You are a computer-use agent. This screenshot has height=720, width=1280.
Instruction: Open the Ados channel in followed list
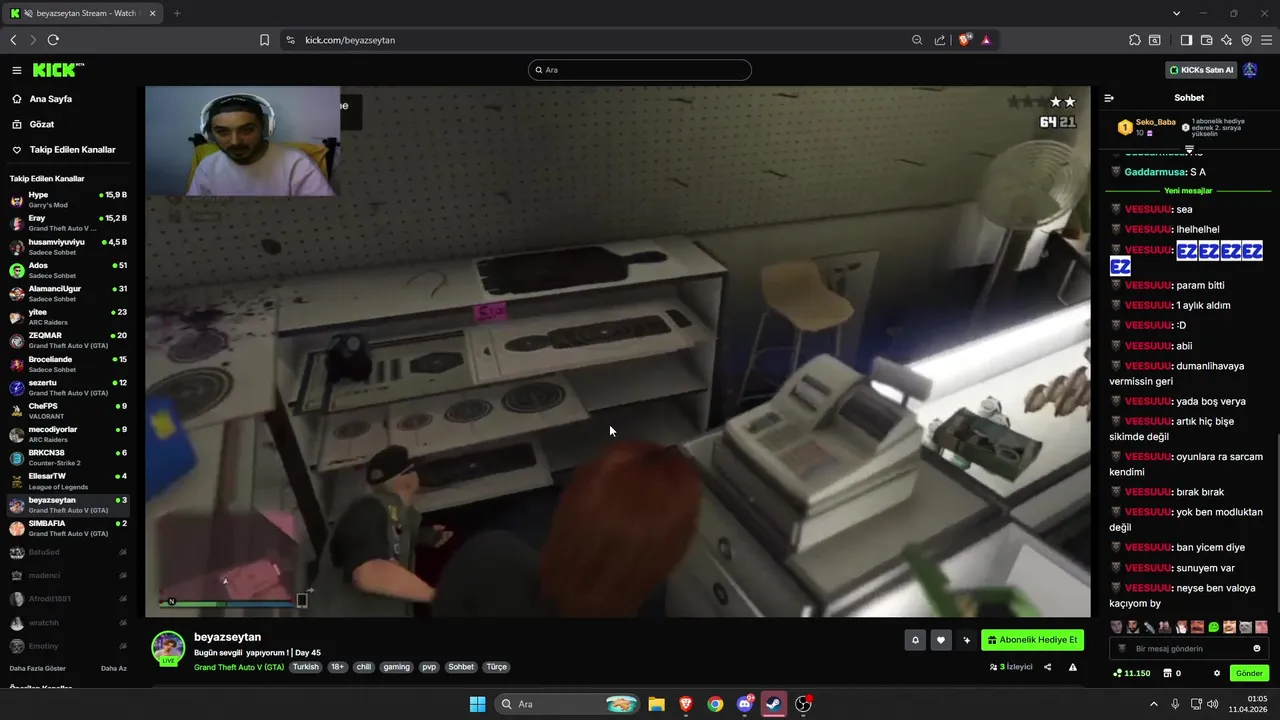tap(68, 269)
